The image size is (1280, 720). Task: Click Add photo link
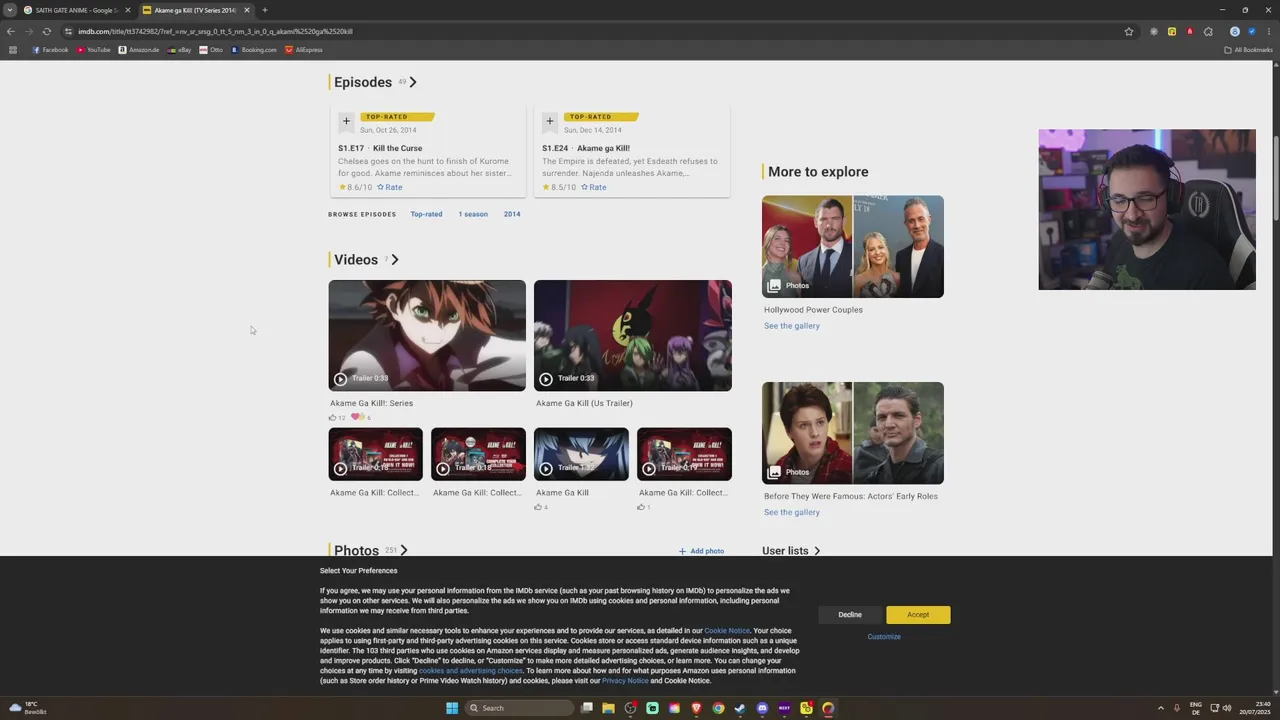pos(701,551)
